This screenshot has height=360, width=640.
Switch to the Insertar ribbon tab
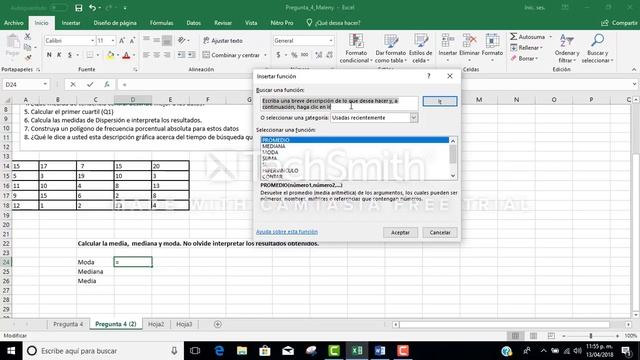tap(71, 23)
